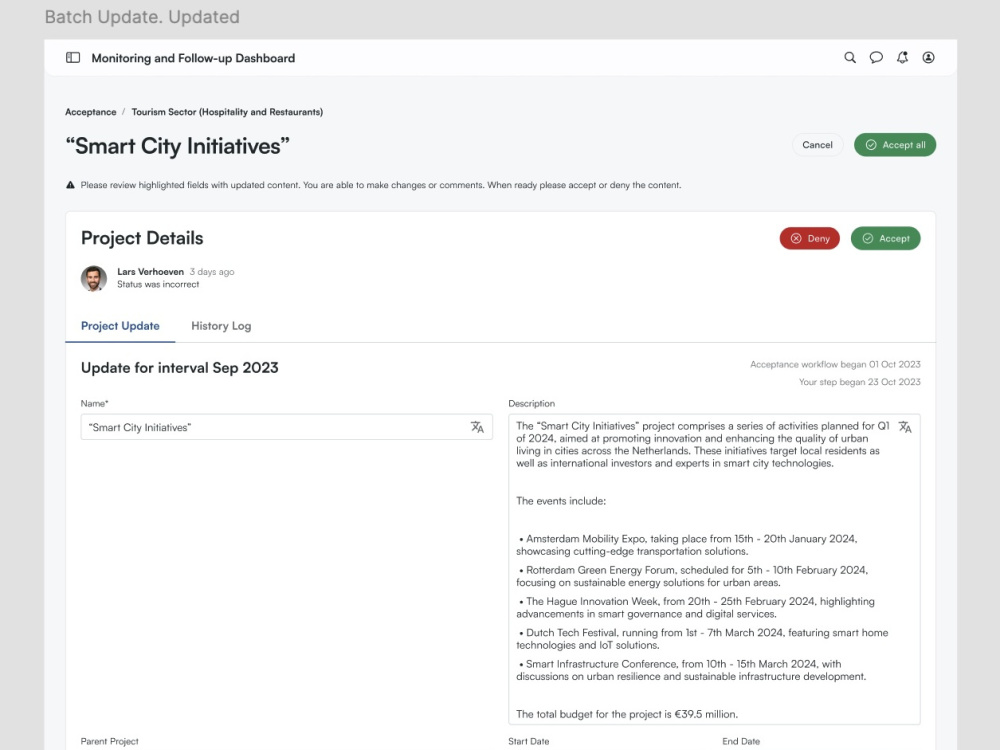Click the Parent Project label
Screen dimensions: 1000x750
click(x=110, y=741)
